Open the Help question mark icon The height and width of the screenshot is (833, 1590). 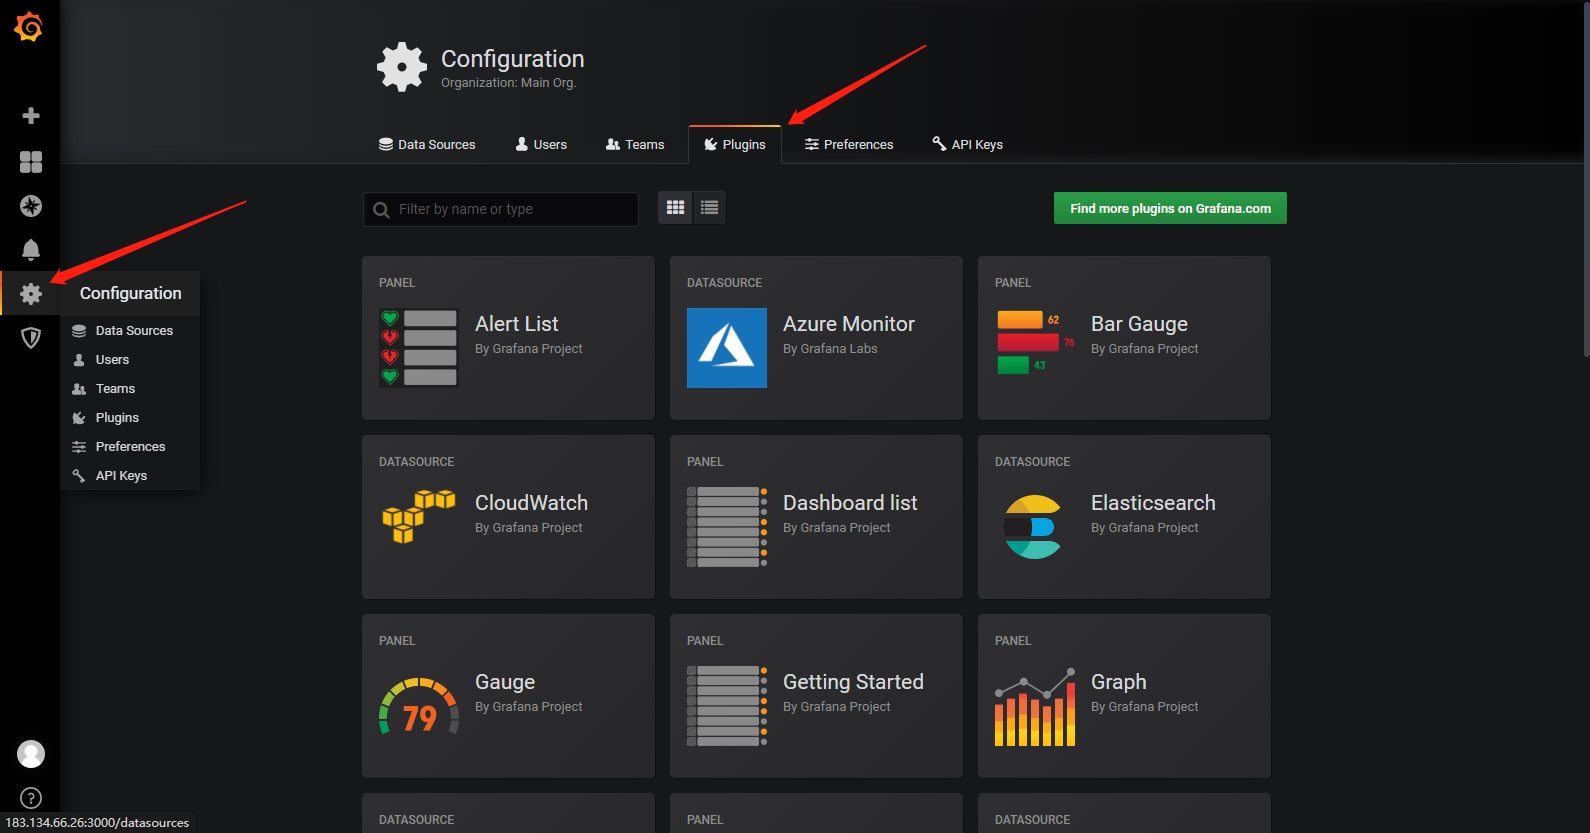click(31, 798)
